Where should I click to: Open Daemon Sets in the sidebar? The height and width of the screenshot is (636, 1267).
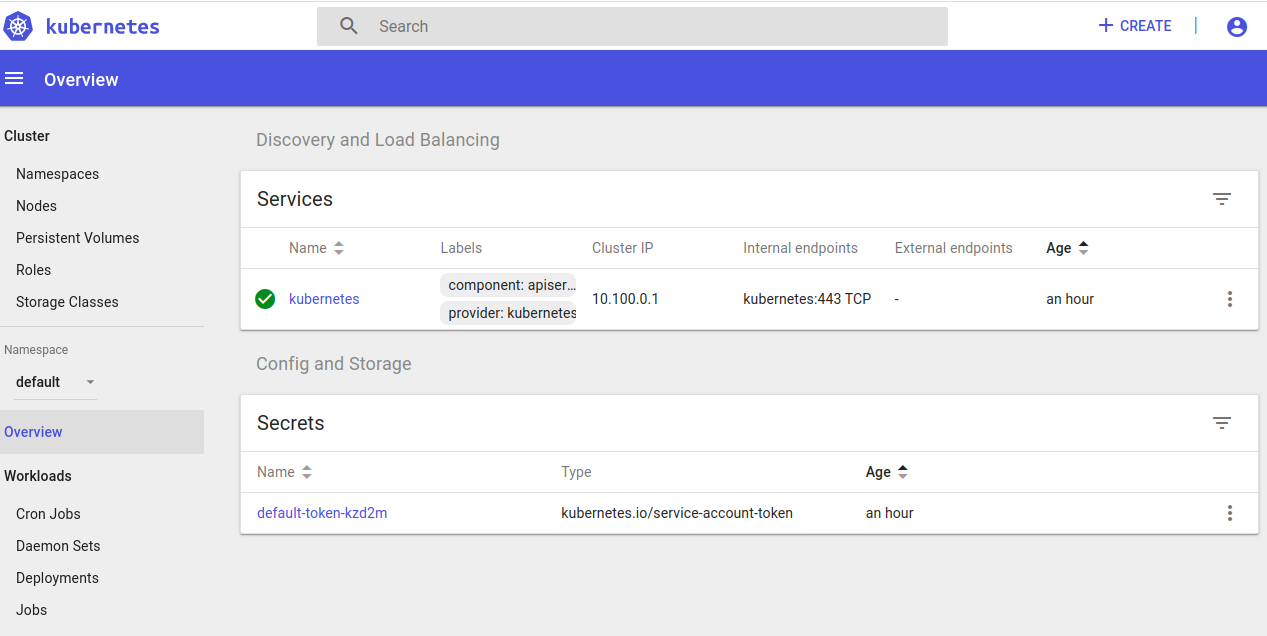58,546
